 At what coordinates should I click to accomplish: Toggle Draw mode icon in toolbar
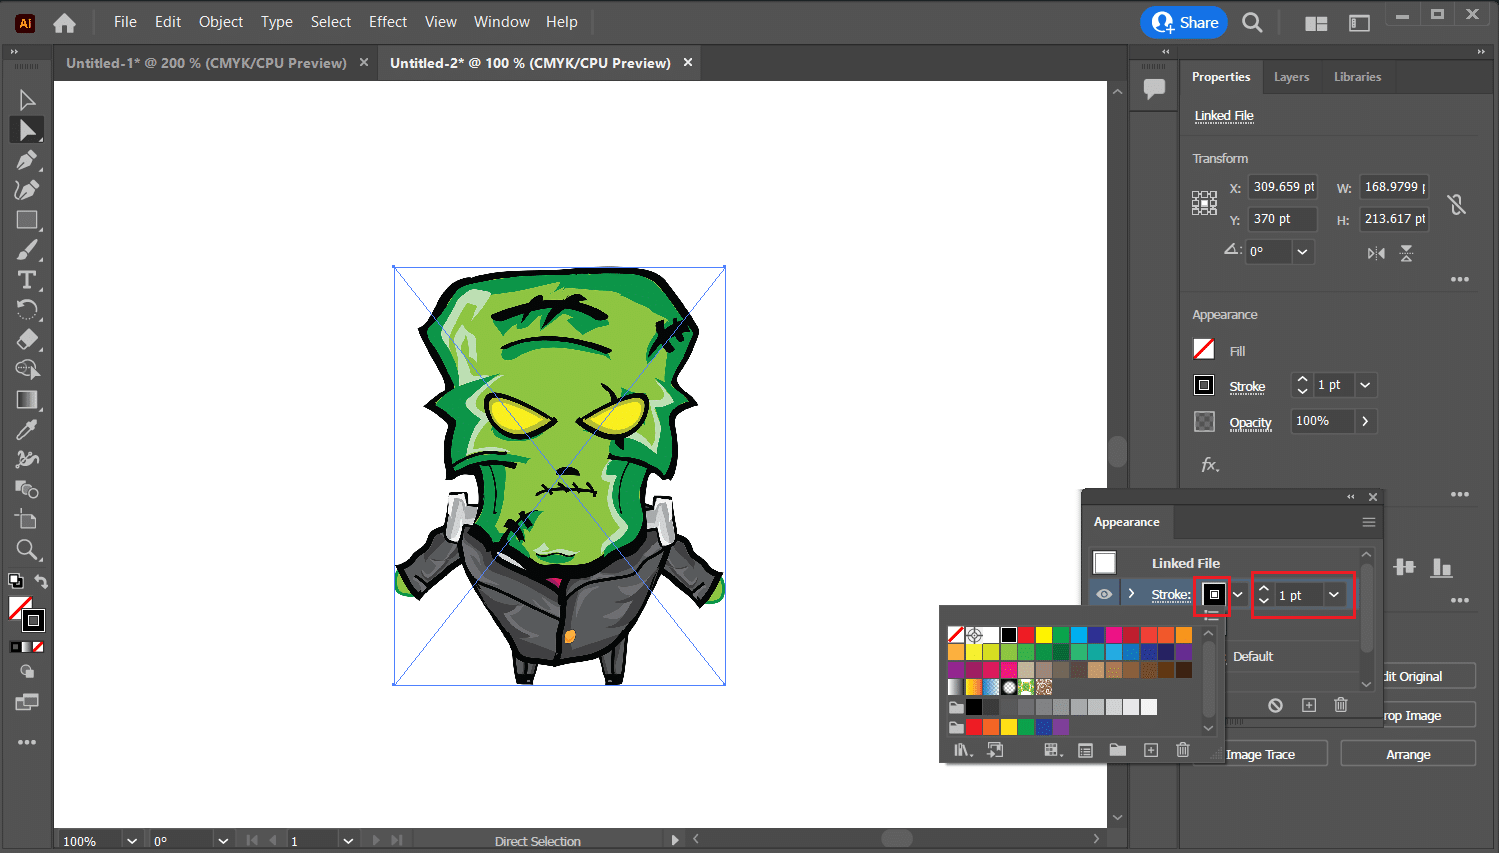pos(27,672)
